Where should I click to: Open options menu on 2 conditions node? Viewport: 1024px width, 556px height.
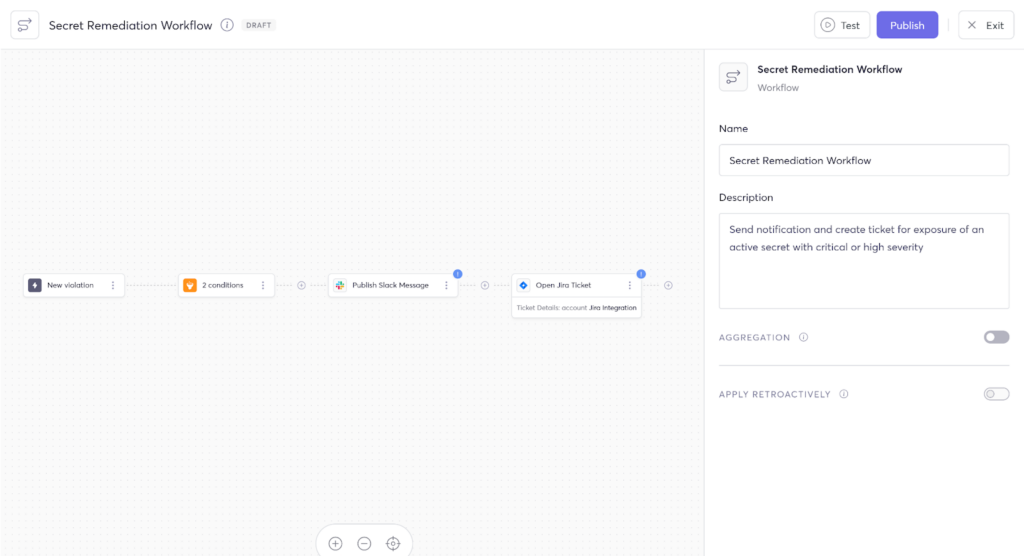(x=263, y=285)
